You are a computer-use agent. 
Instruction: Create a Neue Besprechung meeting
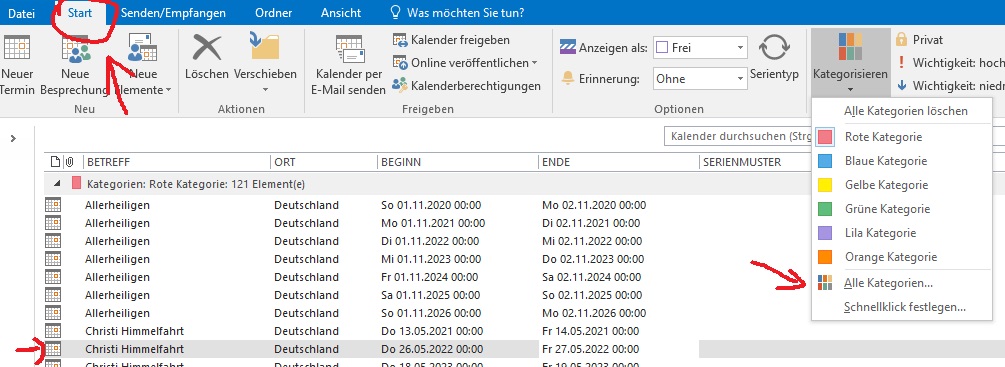(75, 65)
